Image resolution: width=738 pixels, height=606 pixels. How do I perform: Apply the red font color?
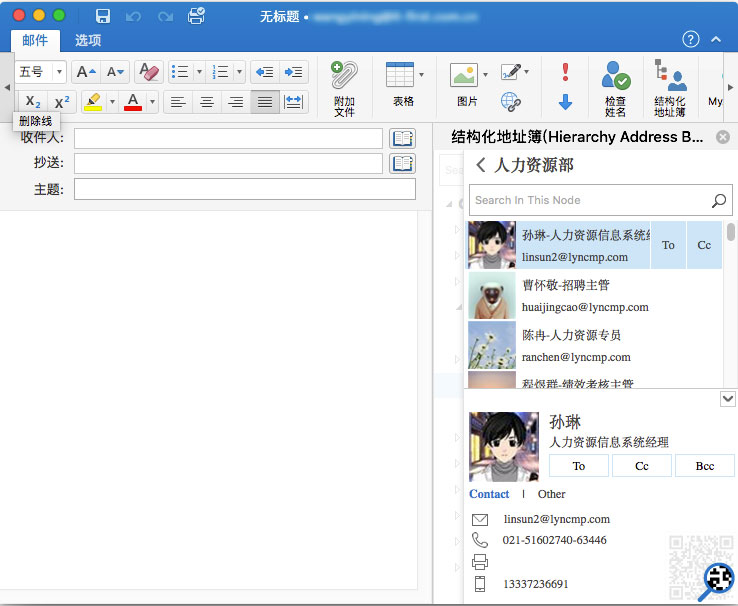pyautogui.click(x=133, y=102)
